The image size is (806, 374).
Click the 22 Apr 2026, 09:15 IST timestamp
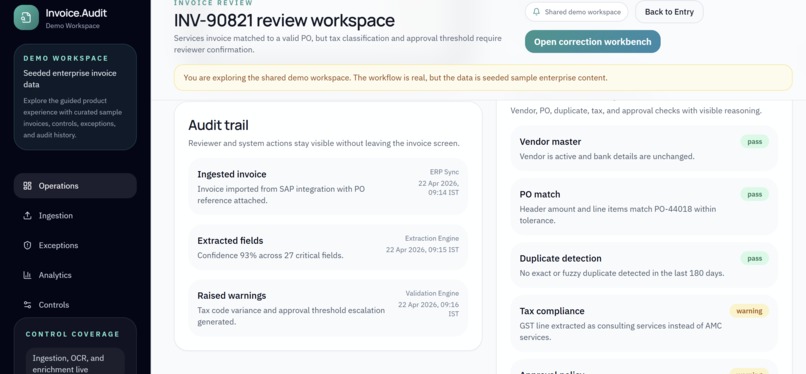coord(423,250)
